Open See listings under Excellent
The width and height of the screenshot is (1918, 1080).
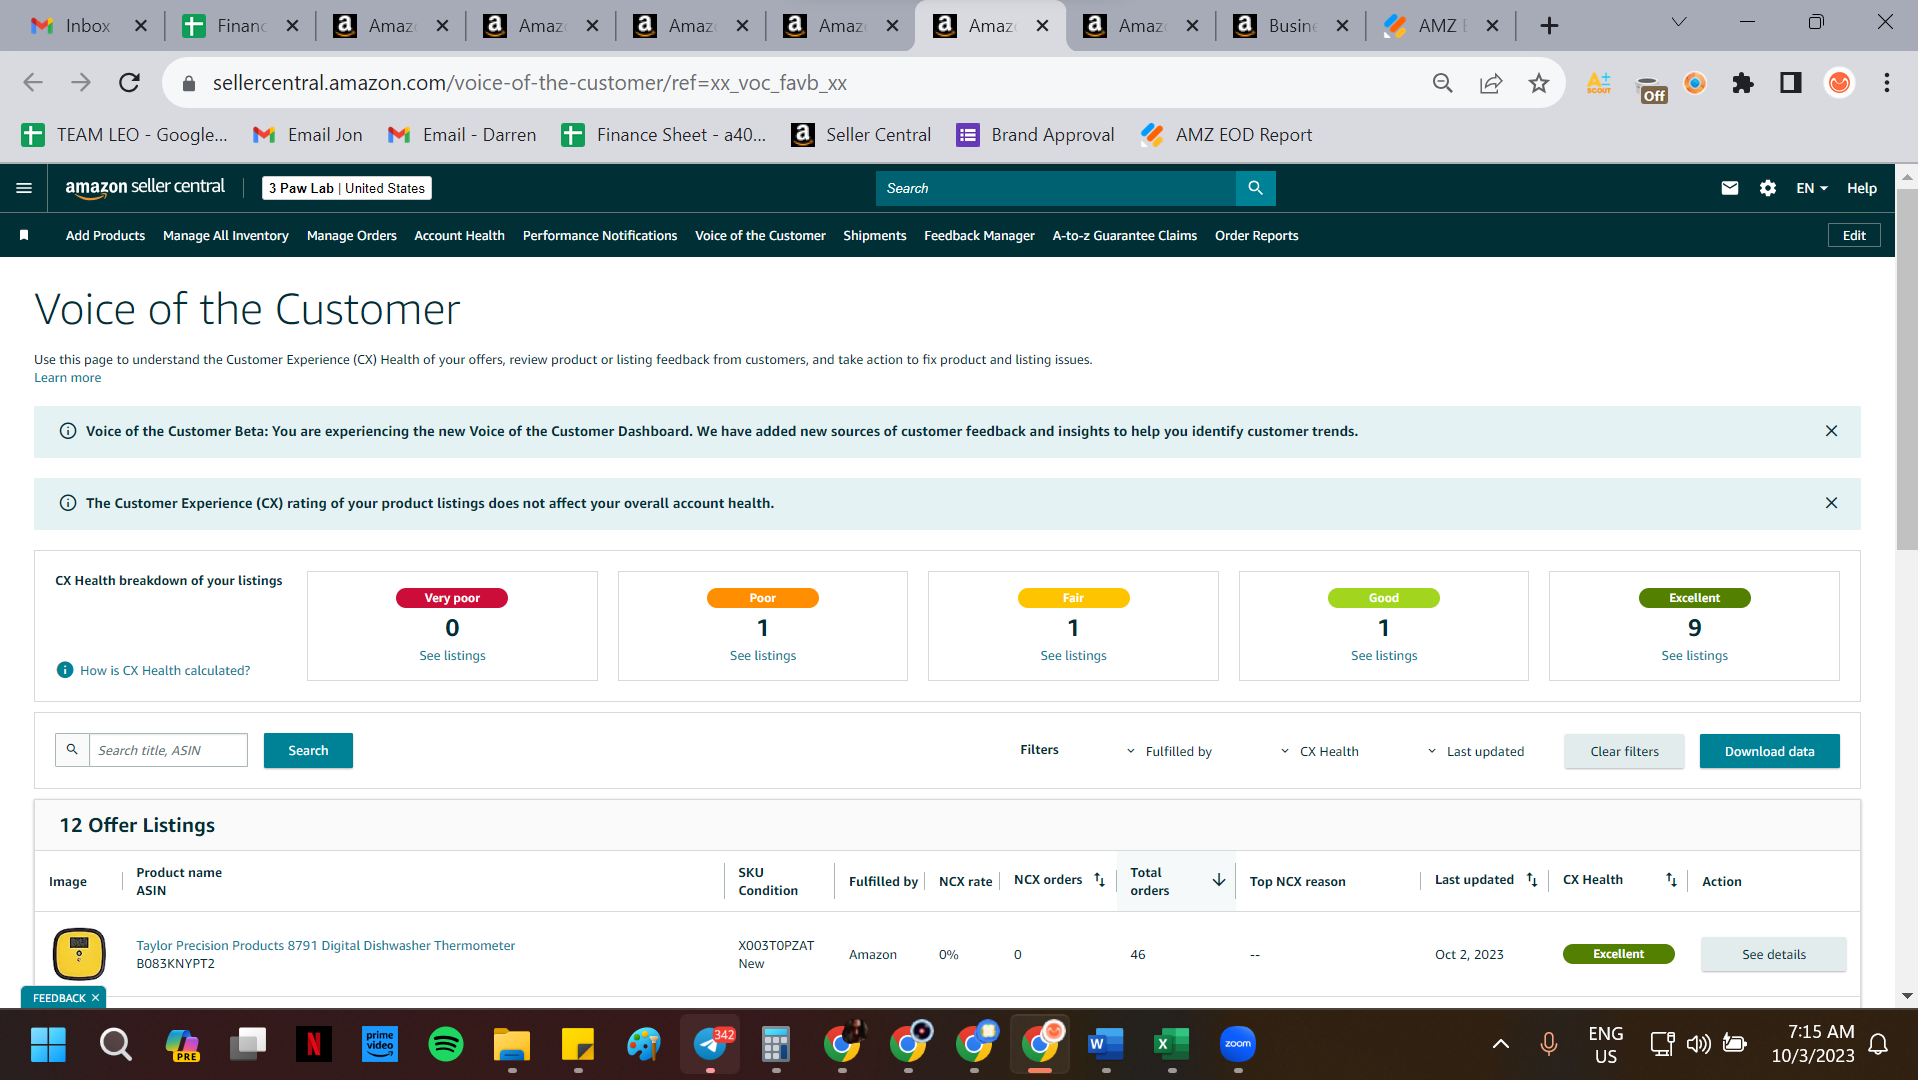[x=1694, y=655]
